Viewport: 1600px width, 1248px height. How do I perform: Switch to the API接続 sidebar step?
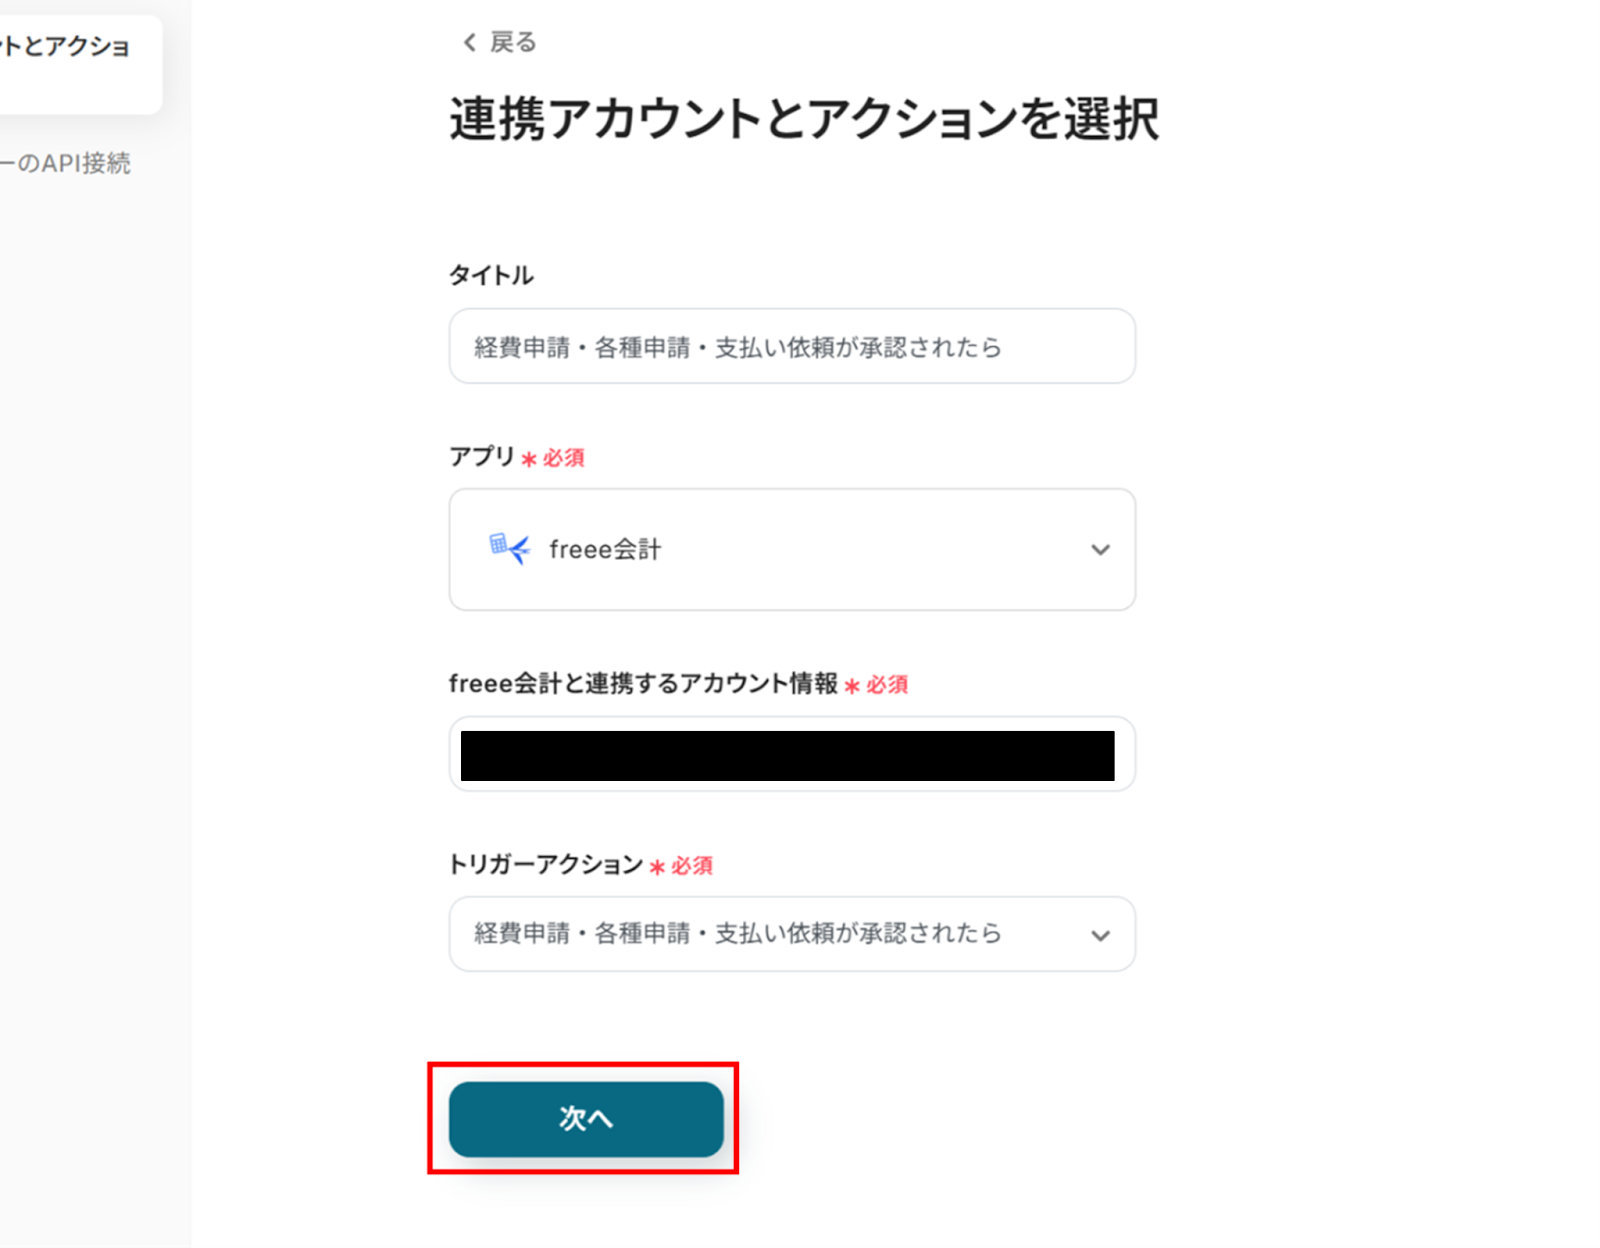[x=66, y=163]
